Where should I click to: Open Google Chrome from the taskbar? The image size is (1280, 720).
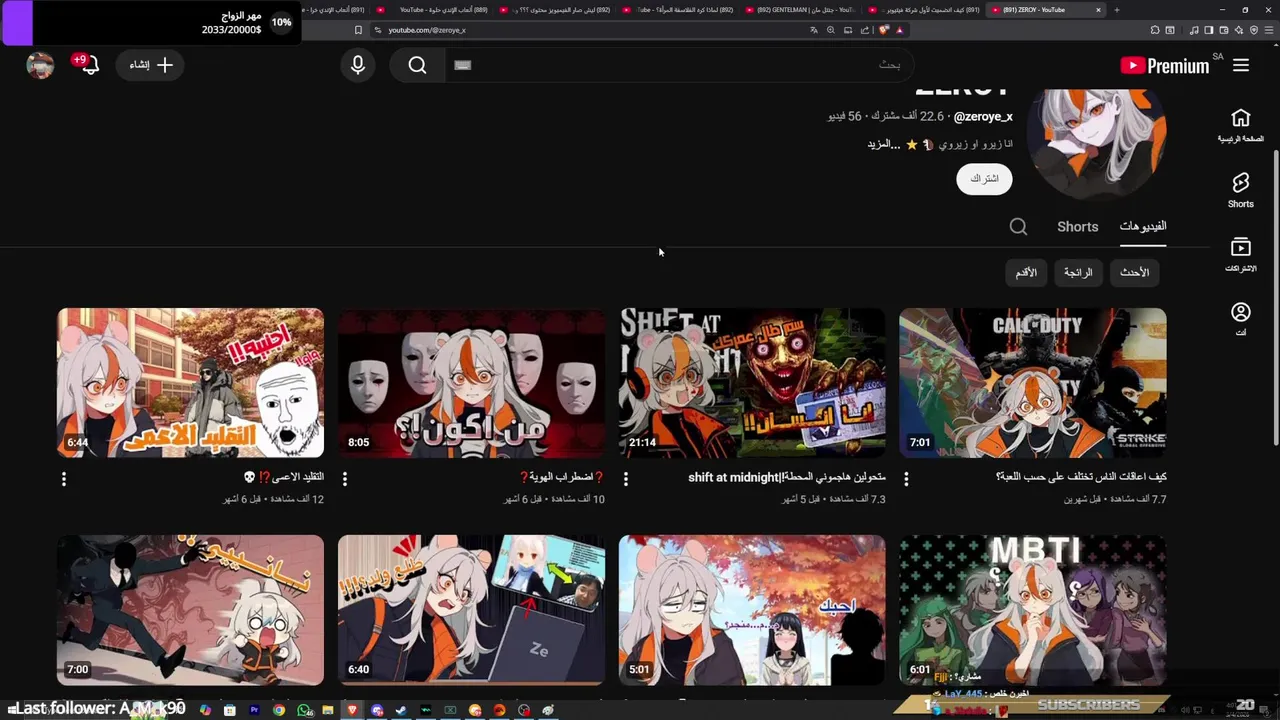coord(279,710)
